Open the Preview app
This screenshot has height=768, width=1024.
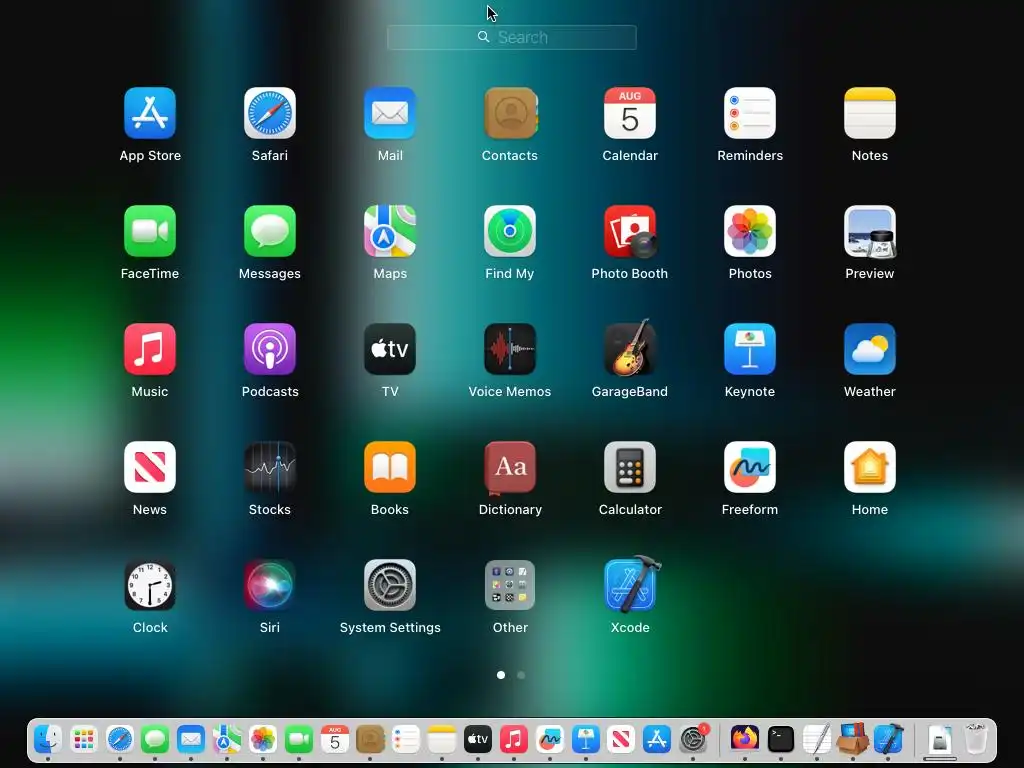(x=870, y=231)
